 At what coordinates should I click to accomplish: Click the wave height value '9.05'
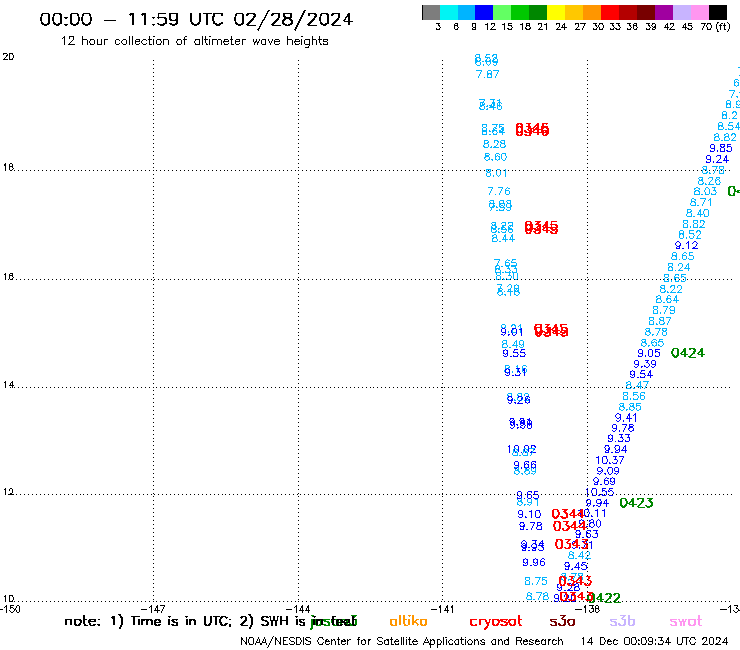pyautogui.click(x=649, y=354)
